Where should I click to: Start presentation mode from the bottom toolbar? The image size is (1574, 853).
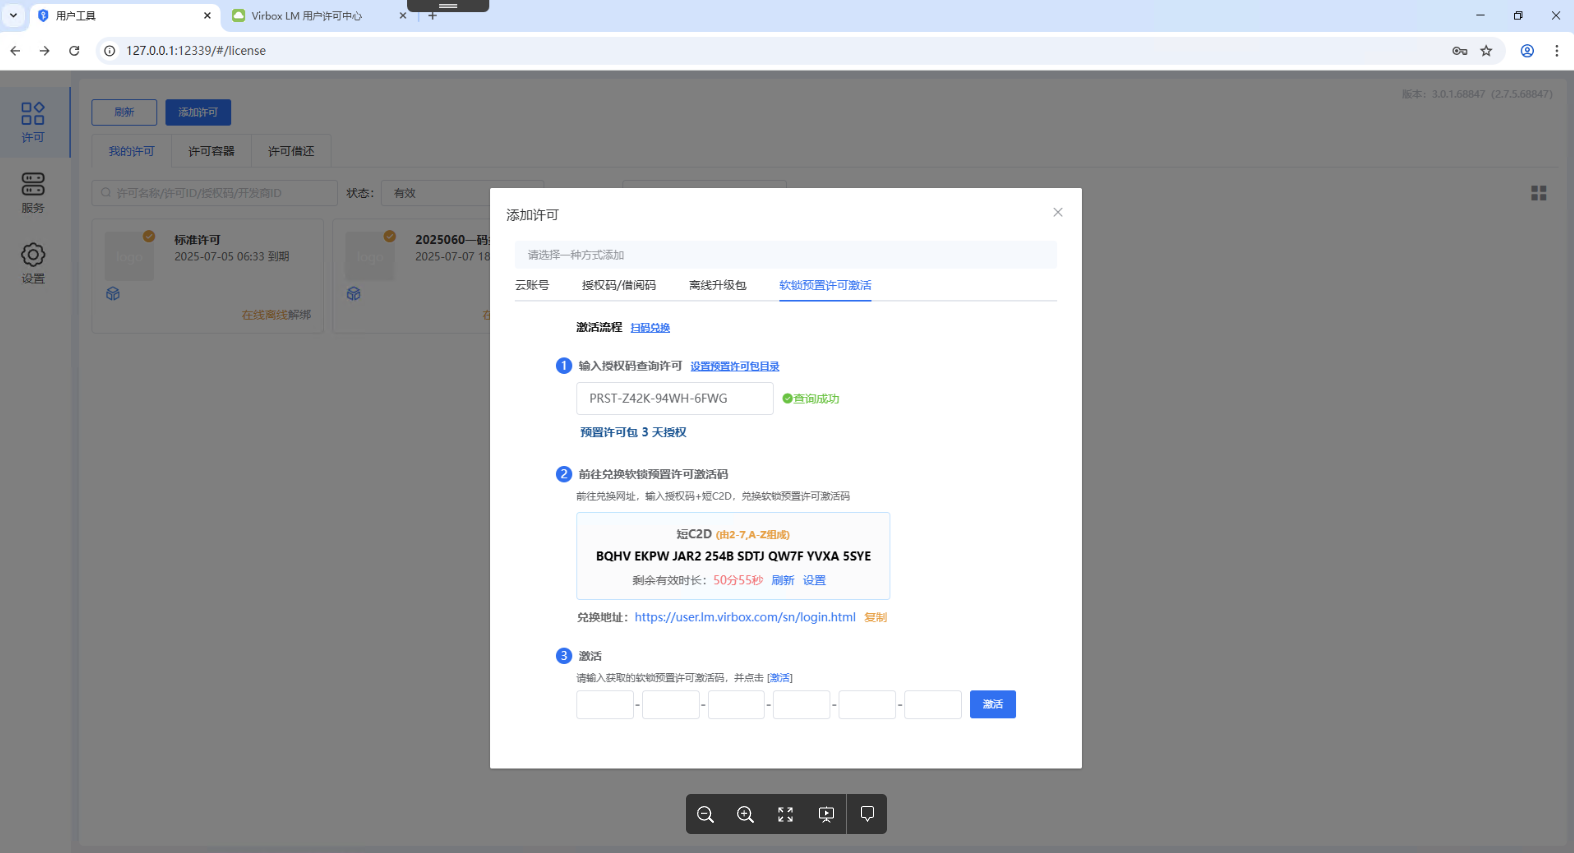(x=826, y=814)
